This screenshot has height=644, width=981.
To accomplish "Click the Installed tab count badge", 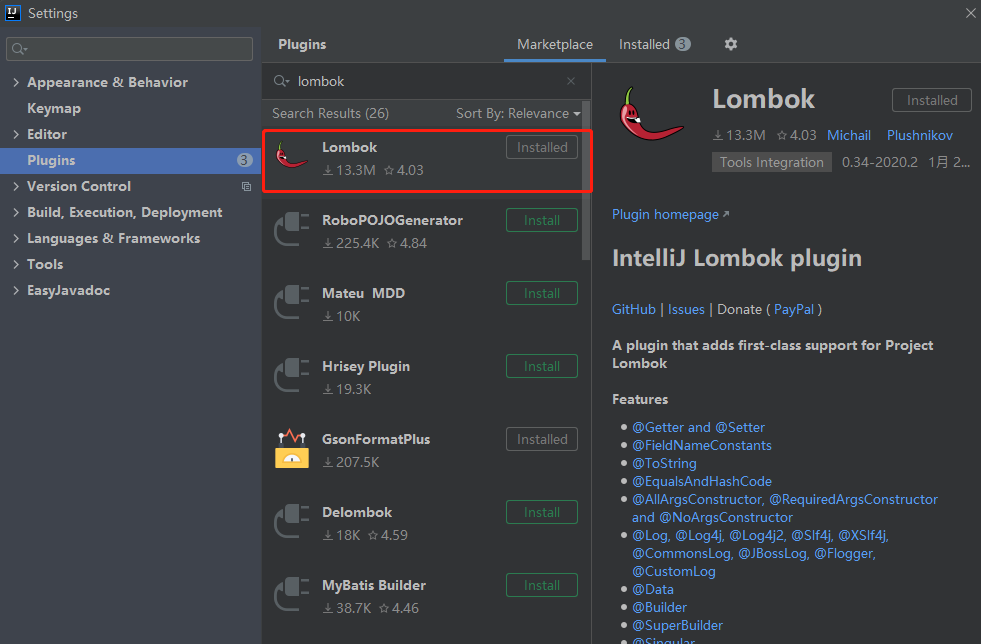I will 683,44.
